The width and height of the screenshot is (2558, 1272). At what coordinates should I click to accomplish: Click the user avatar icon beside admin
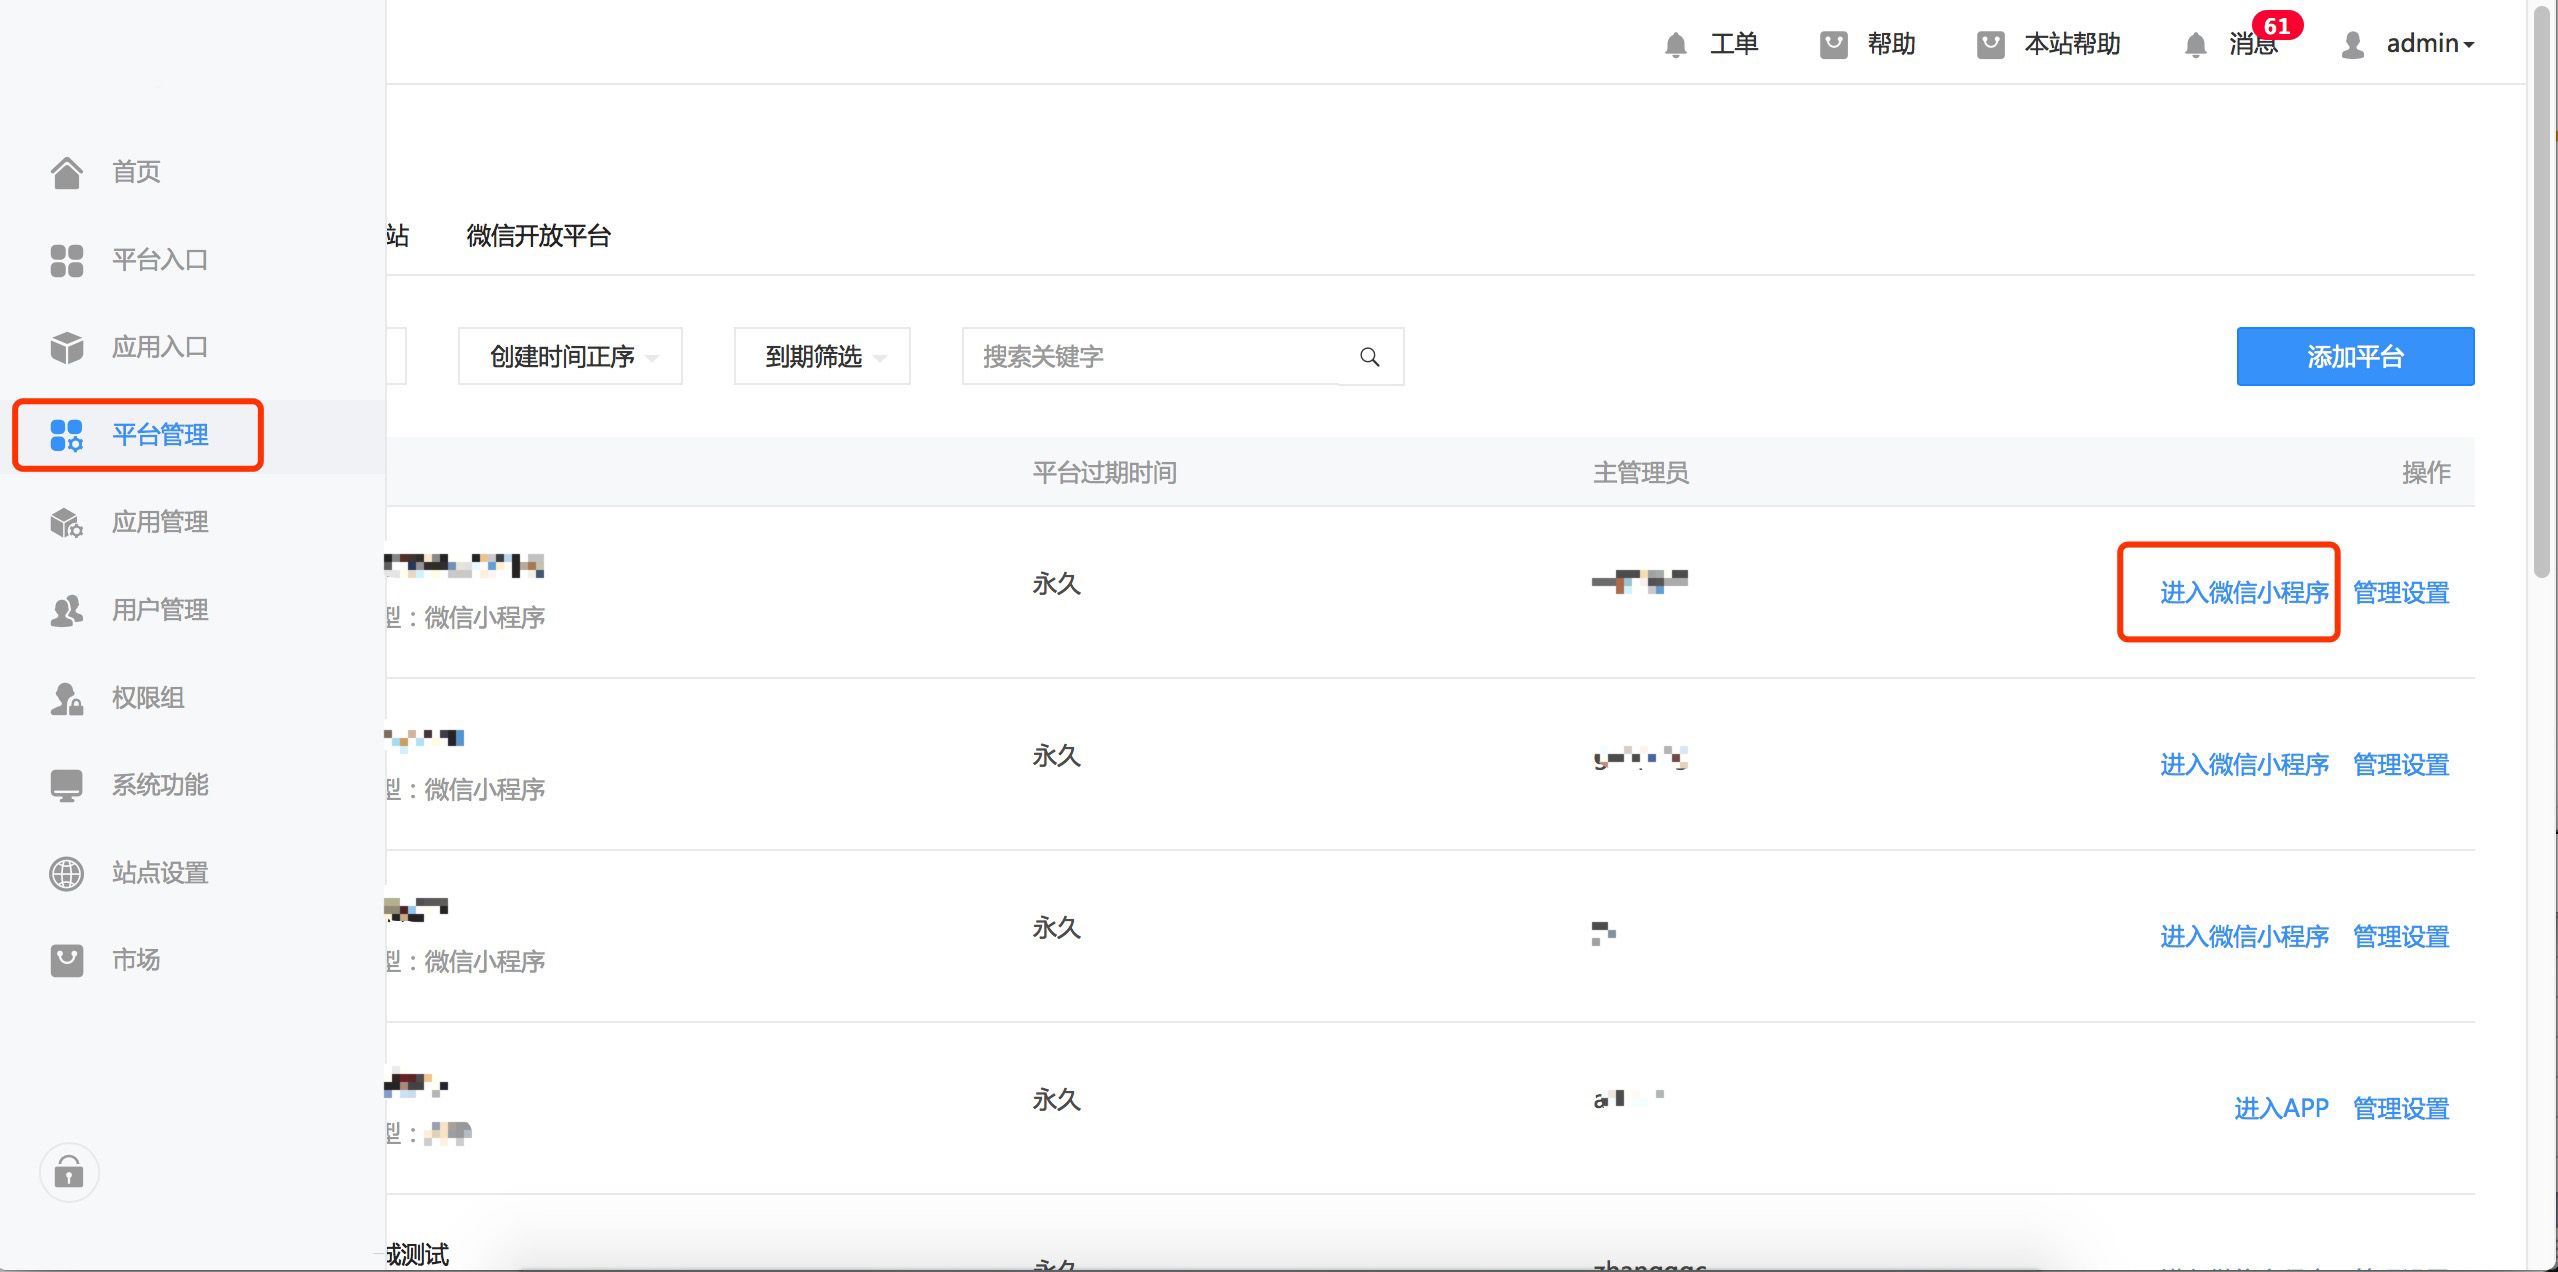(2353, 44)
